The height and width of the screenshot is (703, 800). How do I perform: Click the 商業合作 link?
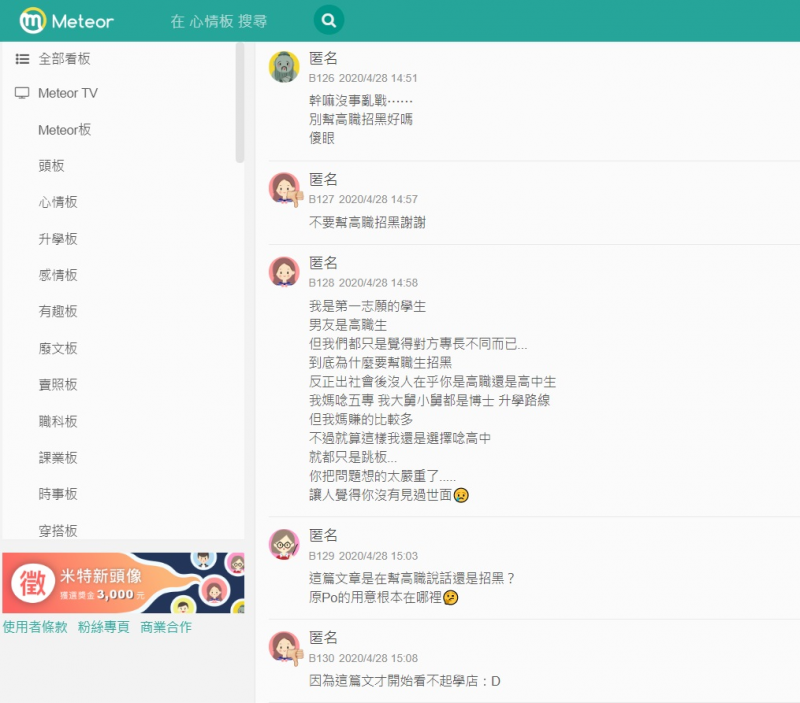click(x=166, y=627)
